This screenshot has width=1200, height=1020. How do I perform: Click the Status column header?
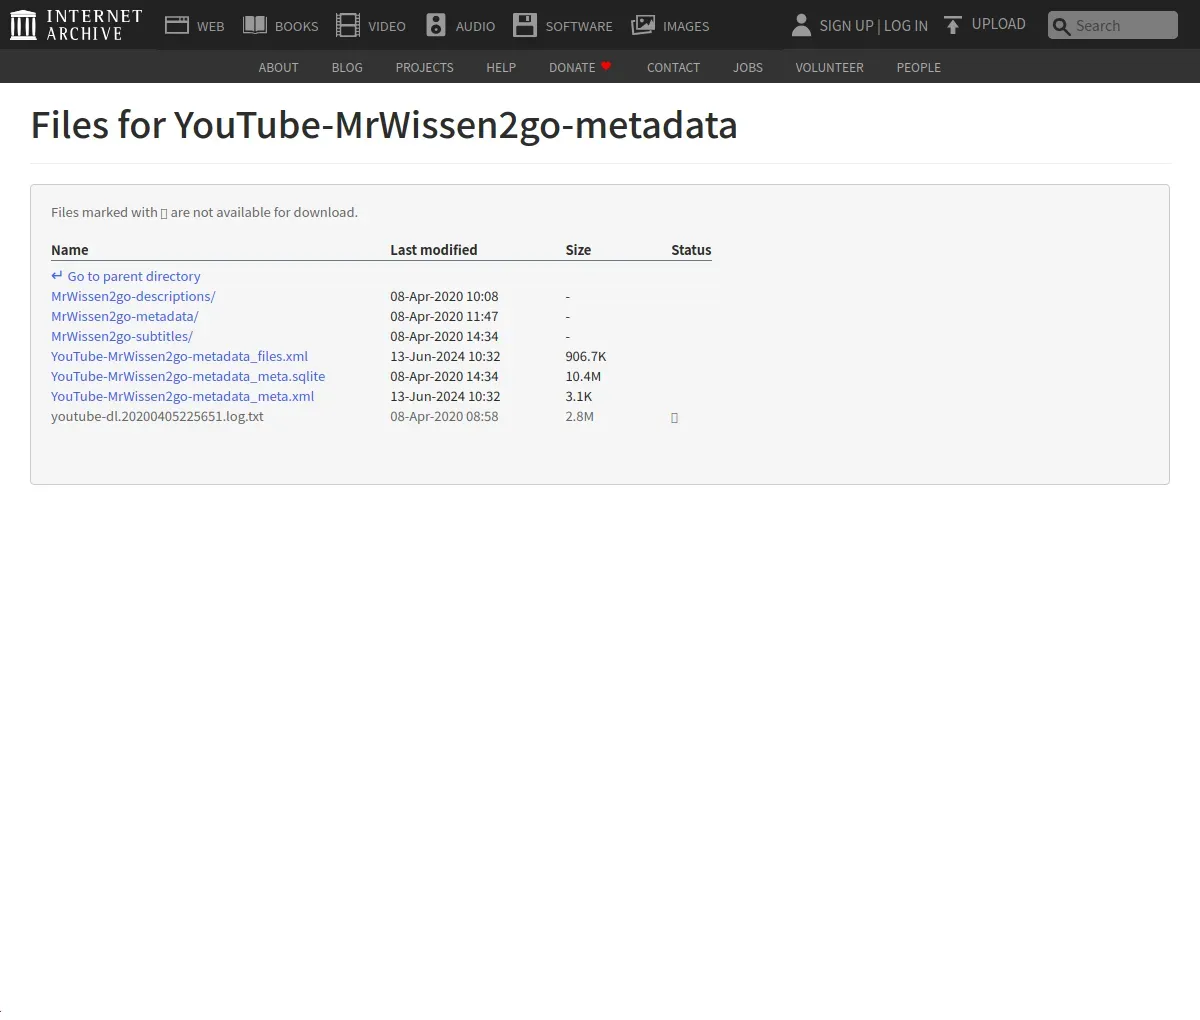click(x=691, y=250)
